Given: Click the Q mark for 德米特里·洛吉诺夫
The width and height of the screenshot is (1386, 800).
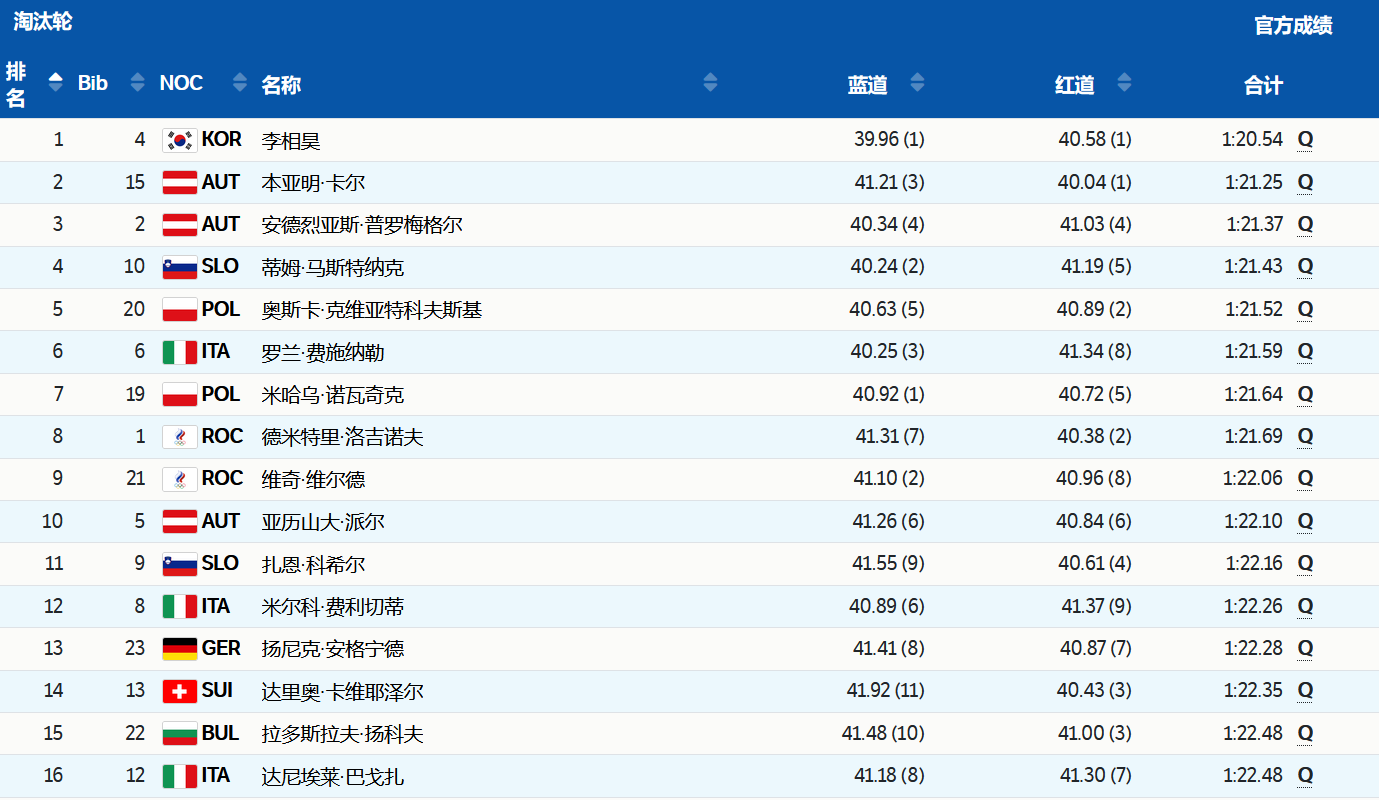Looking at the screenshot, I should (x=1305, y=437).
